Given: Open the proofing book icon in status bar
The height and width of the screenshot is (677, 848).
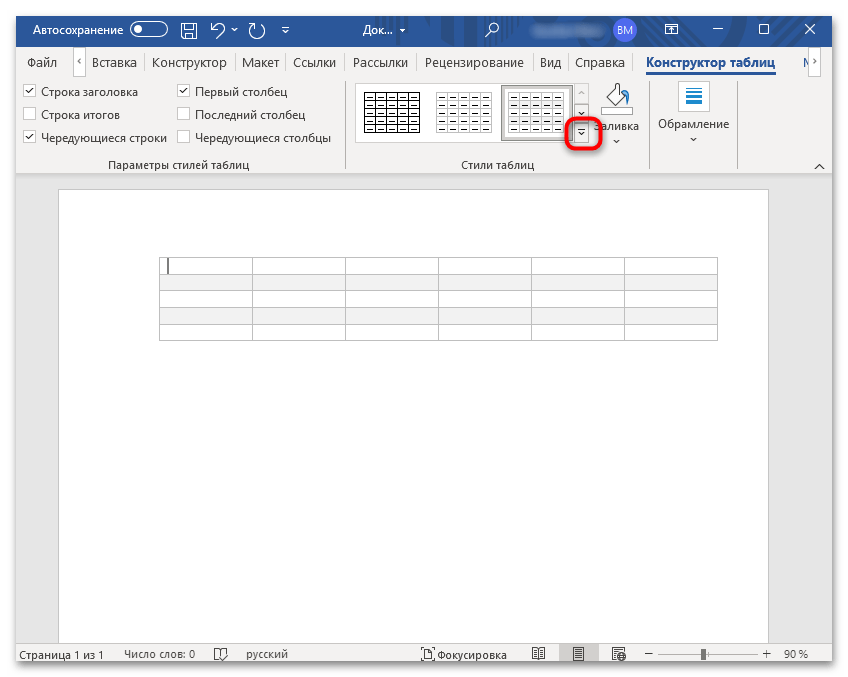Looking at the screenshot, I should 221,654.
